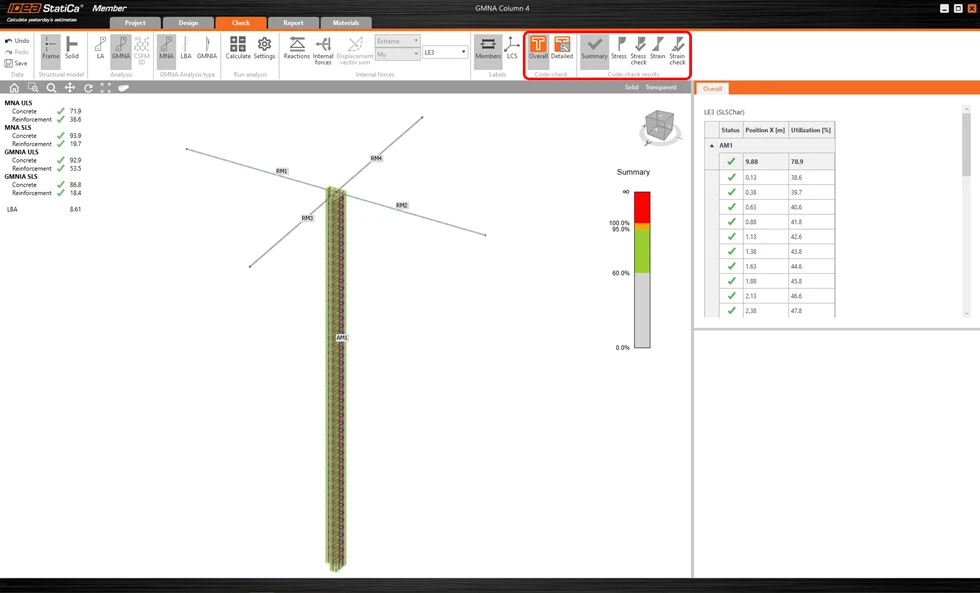This screenshot has height=593, width=980.
Task: Click the red zone of Summary color scale
Action: click(x=642, y=207)
